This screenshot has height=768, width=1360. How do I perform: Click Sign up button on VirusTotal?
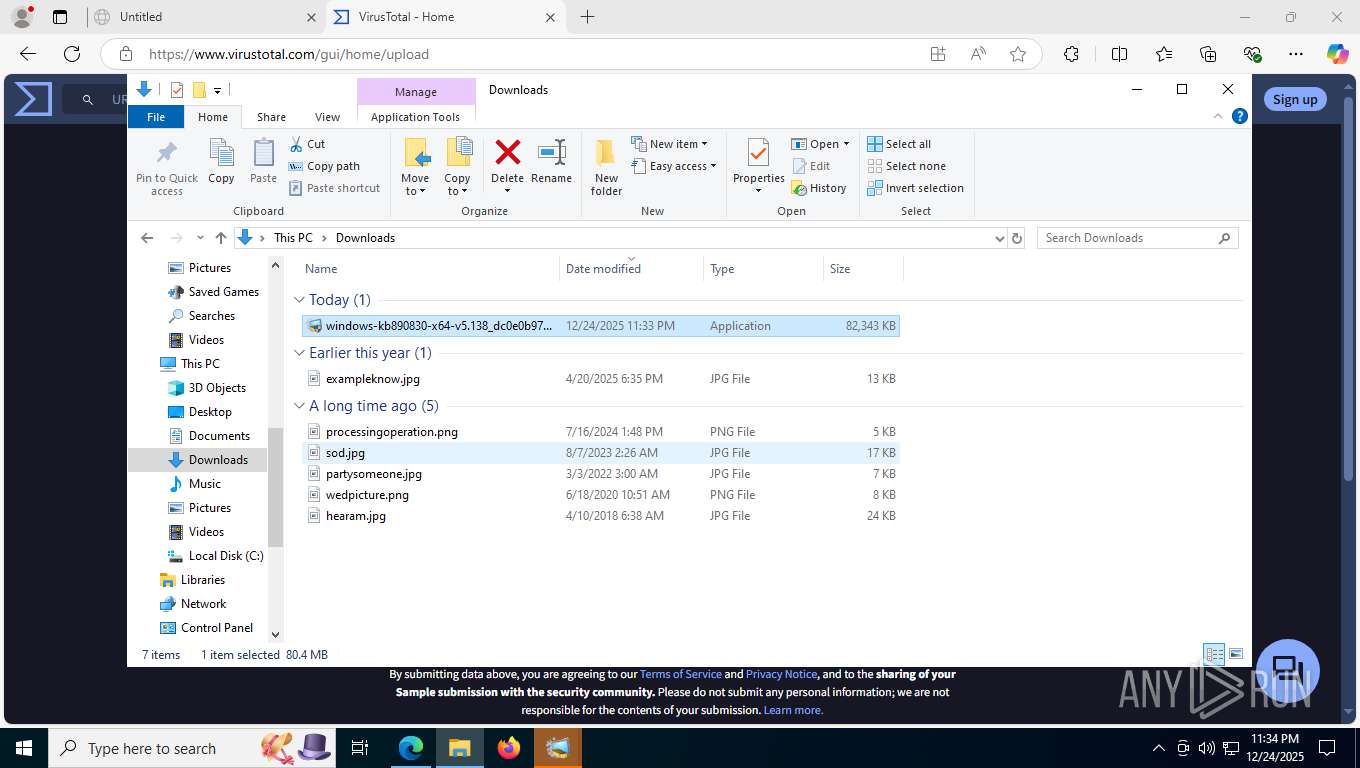tap(1295, 99)
